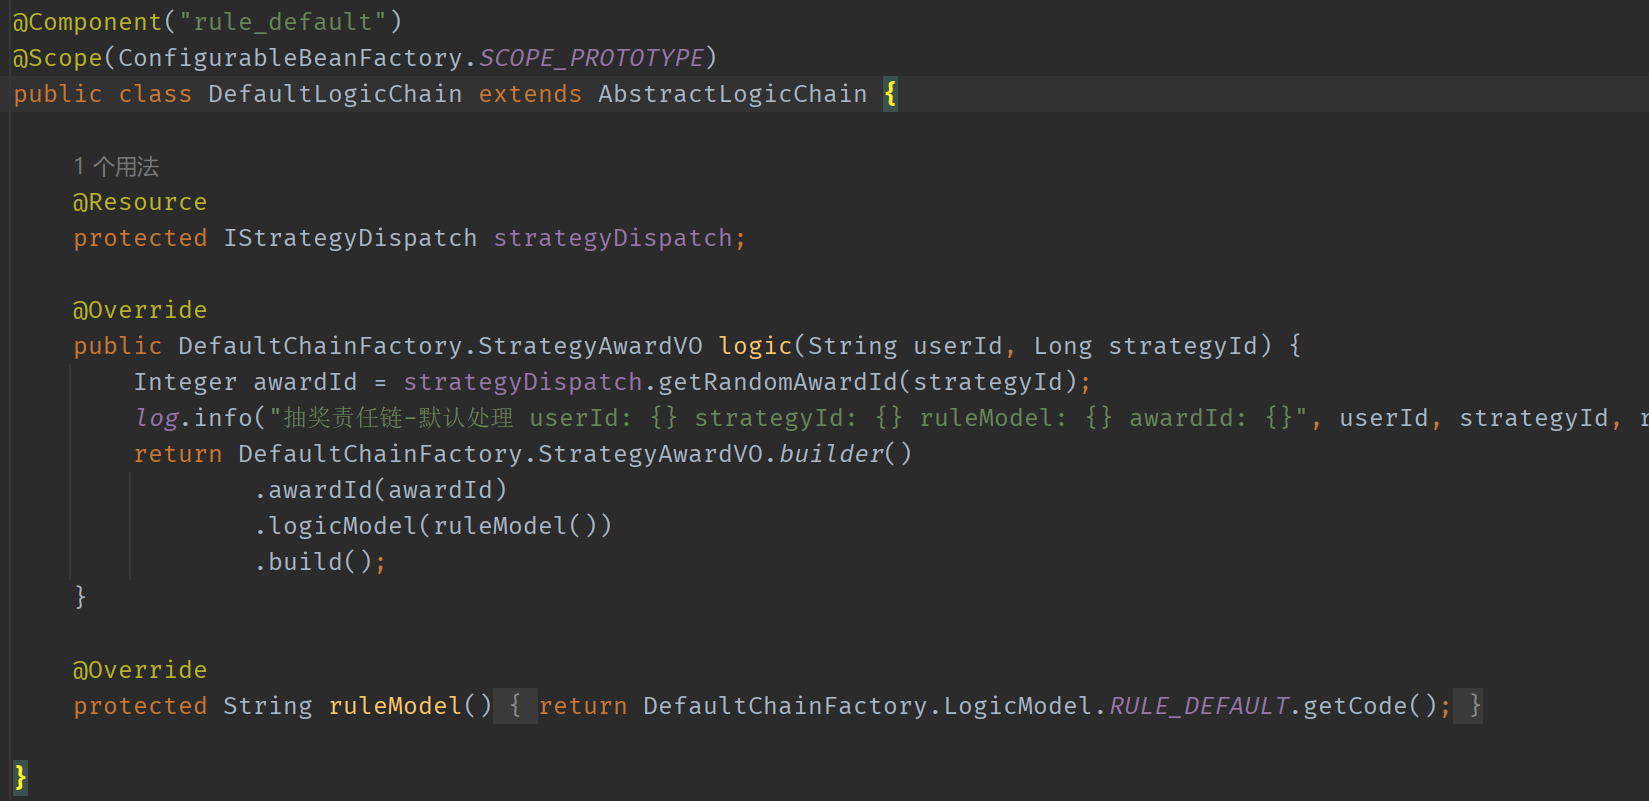Expand the folded '{' of ruleModel method
Screen dimensions: 1649x801
tap(515, 706)
